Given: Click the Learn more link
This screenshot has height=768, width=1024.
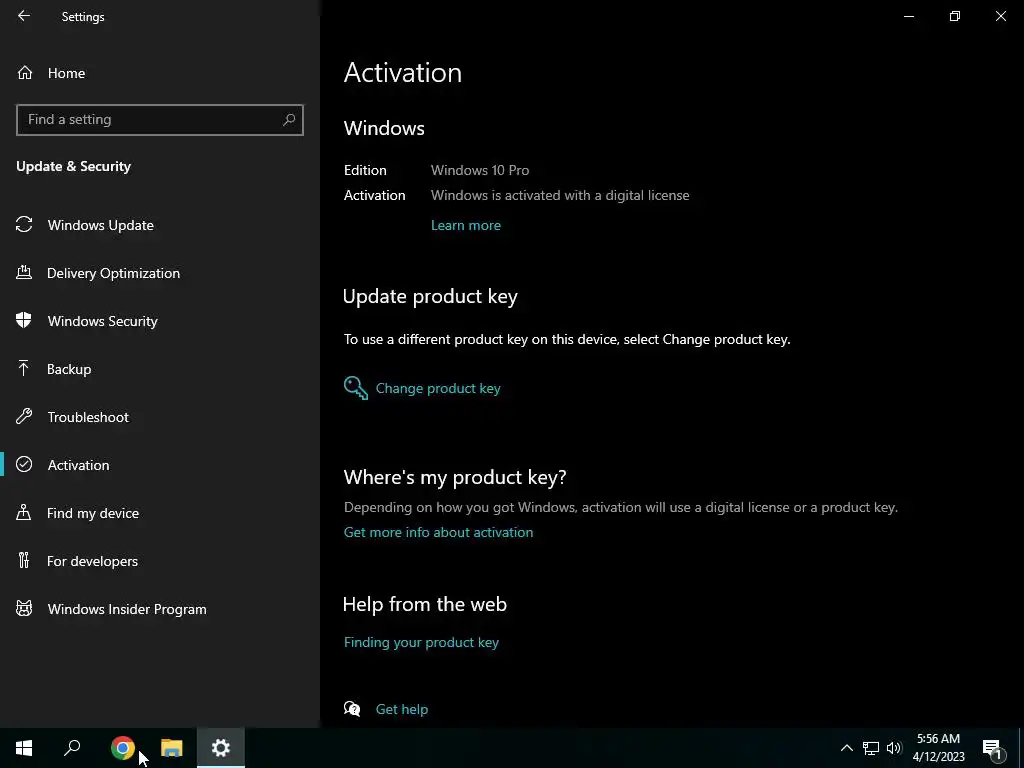Looking at the screenshot, I should click(466, 225).
